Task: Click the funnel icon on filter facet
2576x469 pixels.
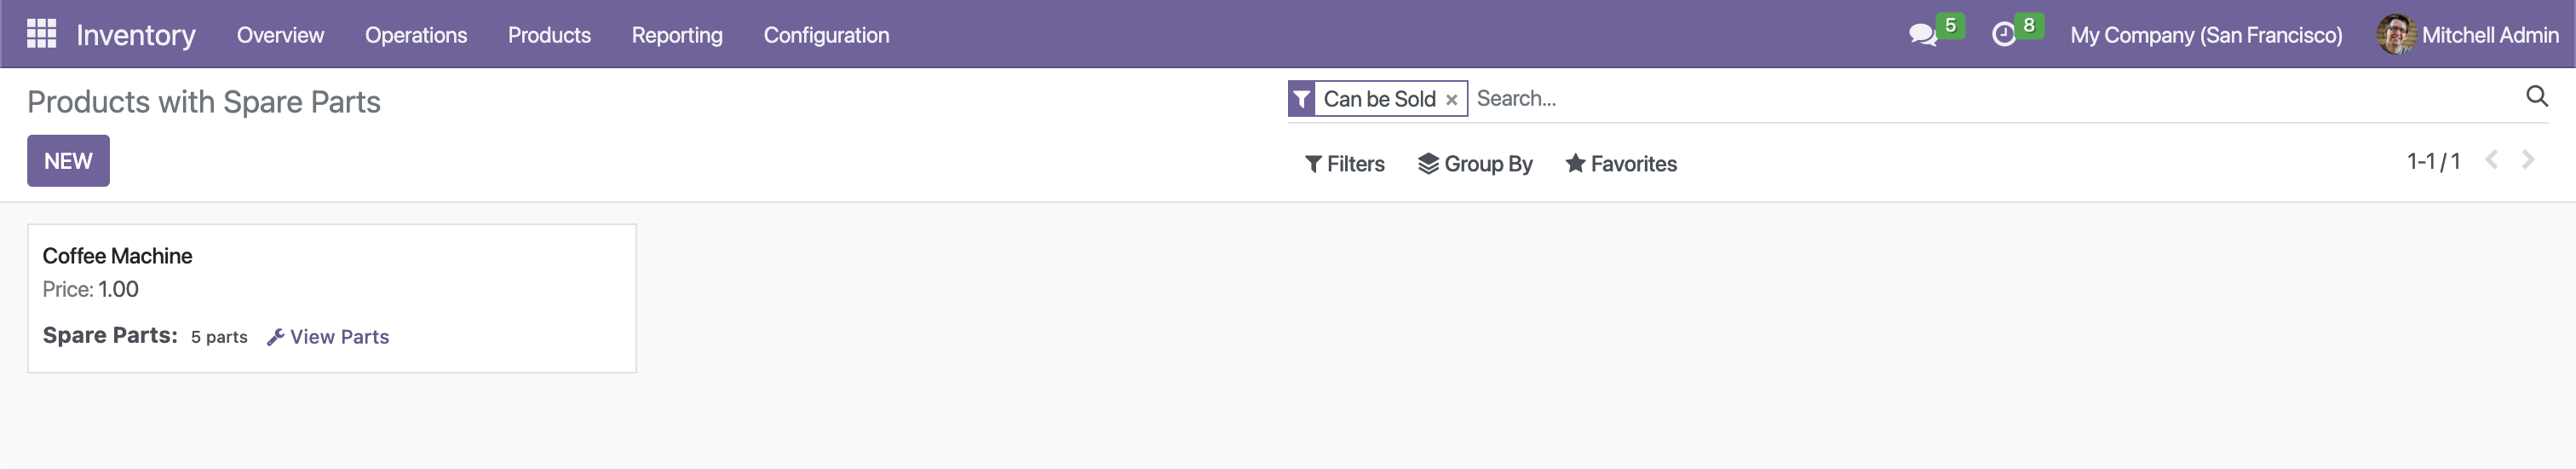Action: (x=1301, y=99)
